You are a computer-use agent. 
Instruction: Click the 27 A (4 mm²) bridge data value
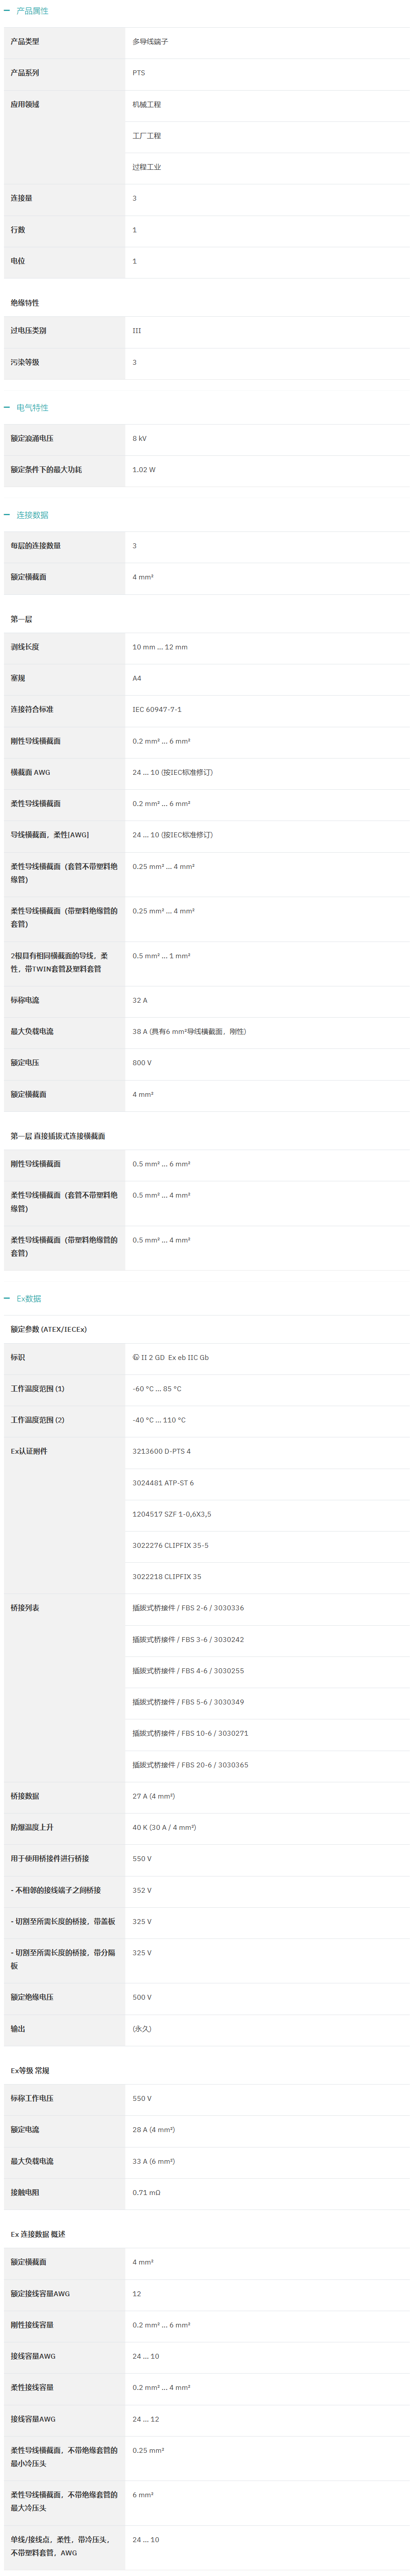(154, 1796)
